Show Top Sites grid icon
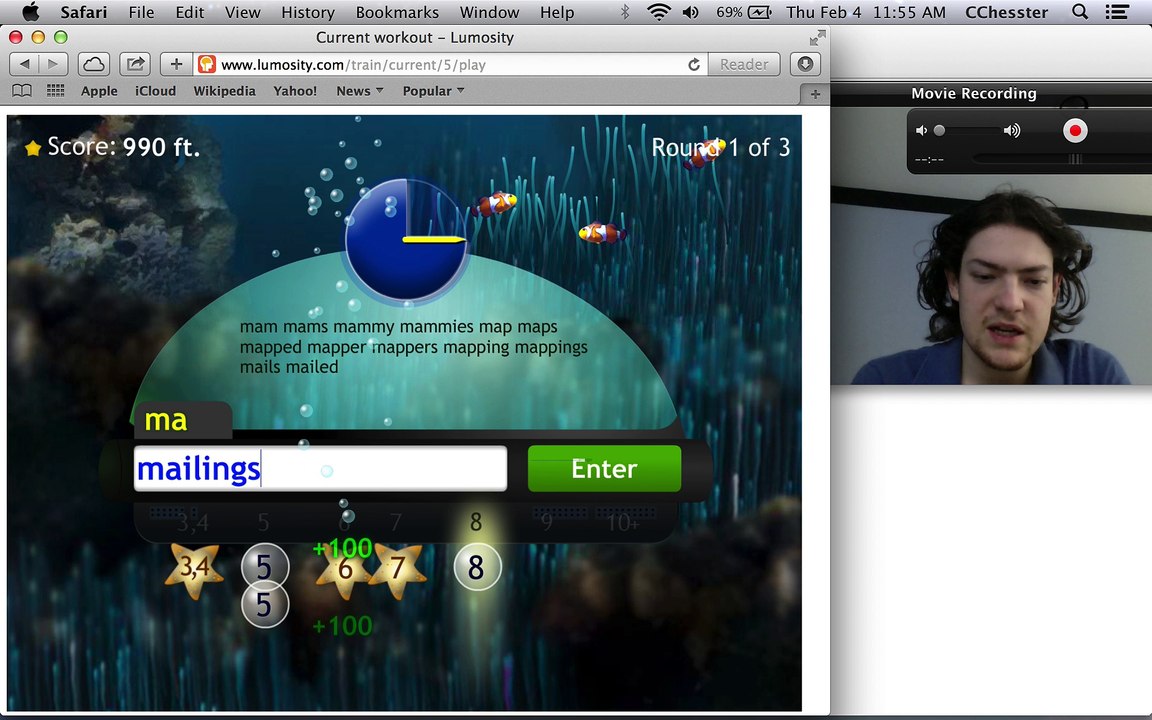 pyautogui.click(x=55, y=90)
